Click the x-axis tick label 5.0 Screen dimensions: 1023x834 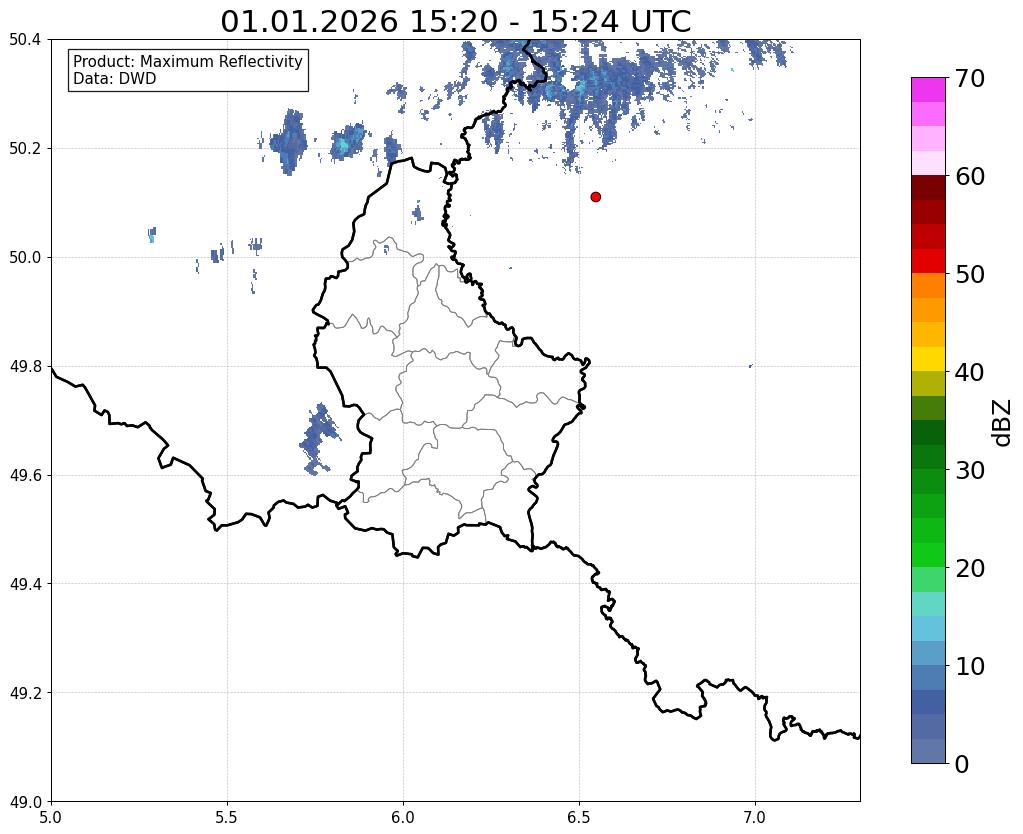coord(51,818)
